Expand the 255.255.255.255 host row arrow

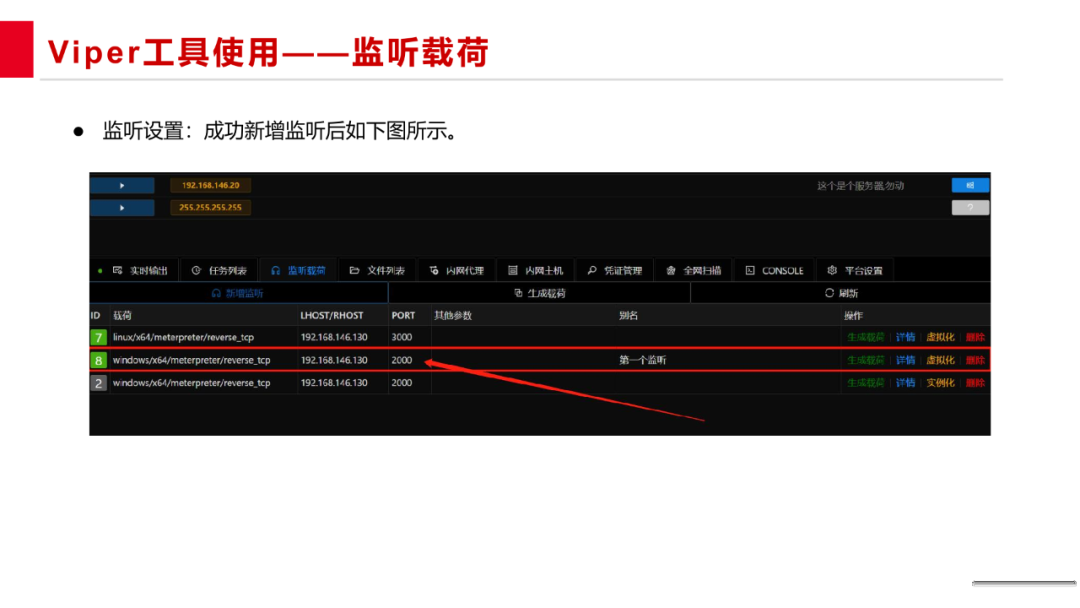tap(122, 207)
